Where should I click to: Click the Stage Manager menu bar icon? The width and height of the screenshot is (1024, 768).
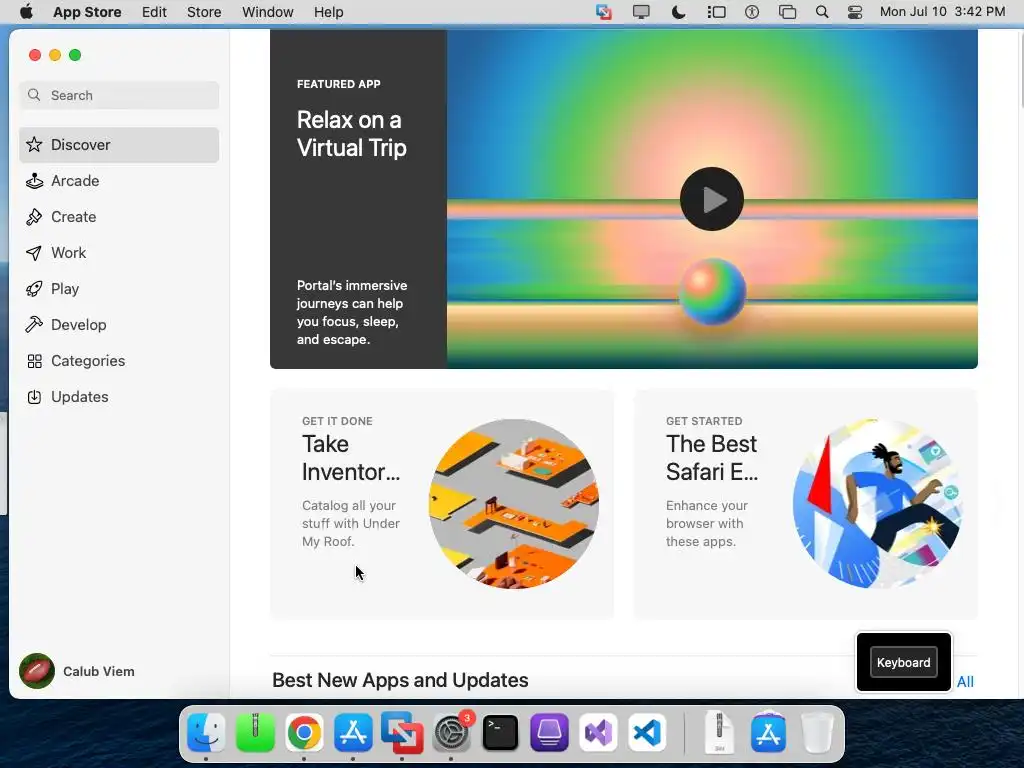pos(716,12)
